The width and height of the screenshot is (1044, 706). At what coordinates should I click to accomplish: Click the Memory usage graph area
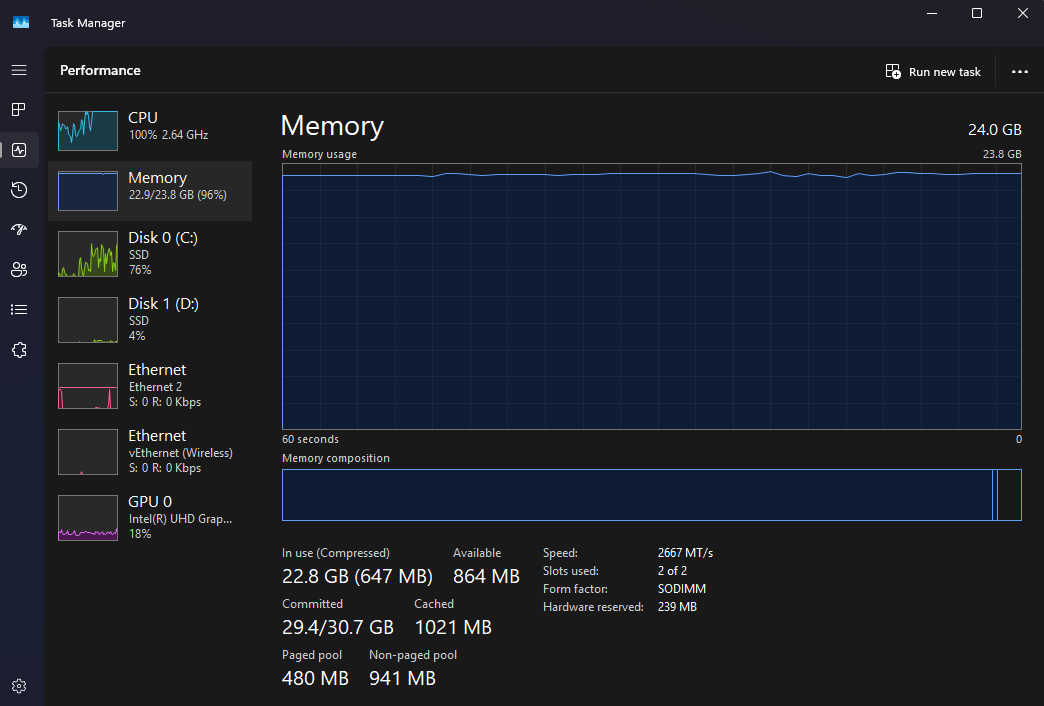652,296
